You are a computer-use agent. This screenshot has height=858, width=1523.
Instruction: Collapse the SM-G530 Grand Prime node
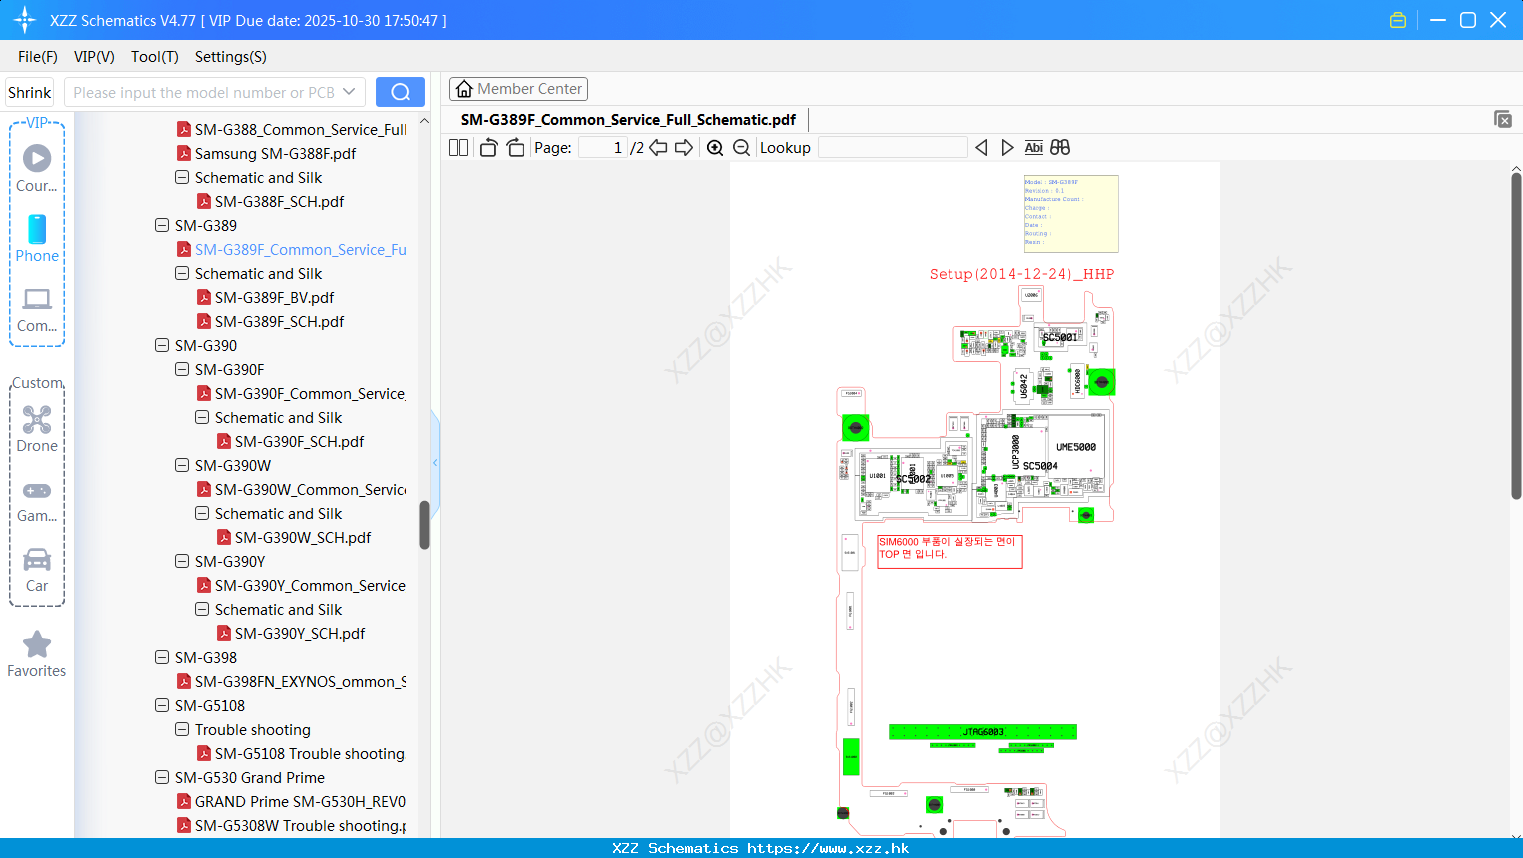pos(162,777)
